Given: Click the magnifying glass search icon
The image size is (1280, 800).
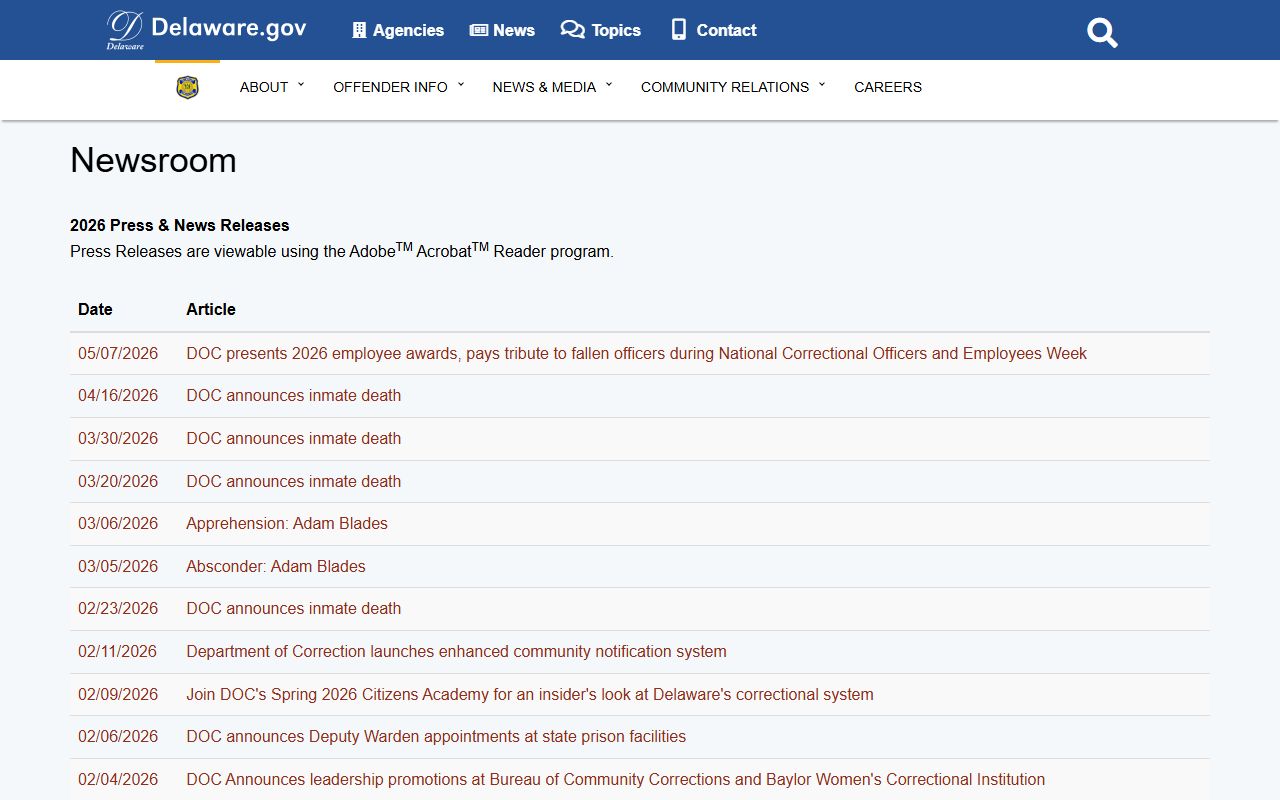Looking at the screenshot, I should (1102, 32).
